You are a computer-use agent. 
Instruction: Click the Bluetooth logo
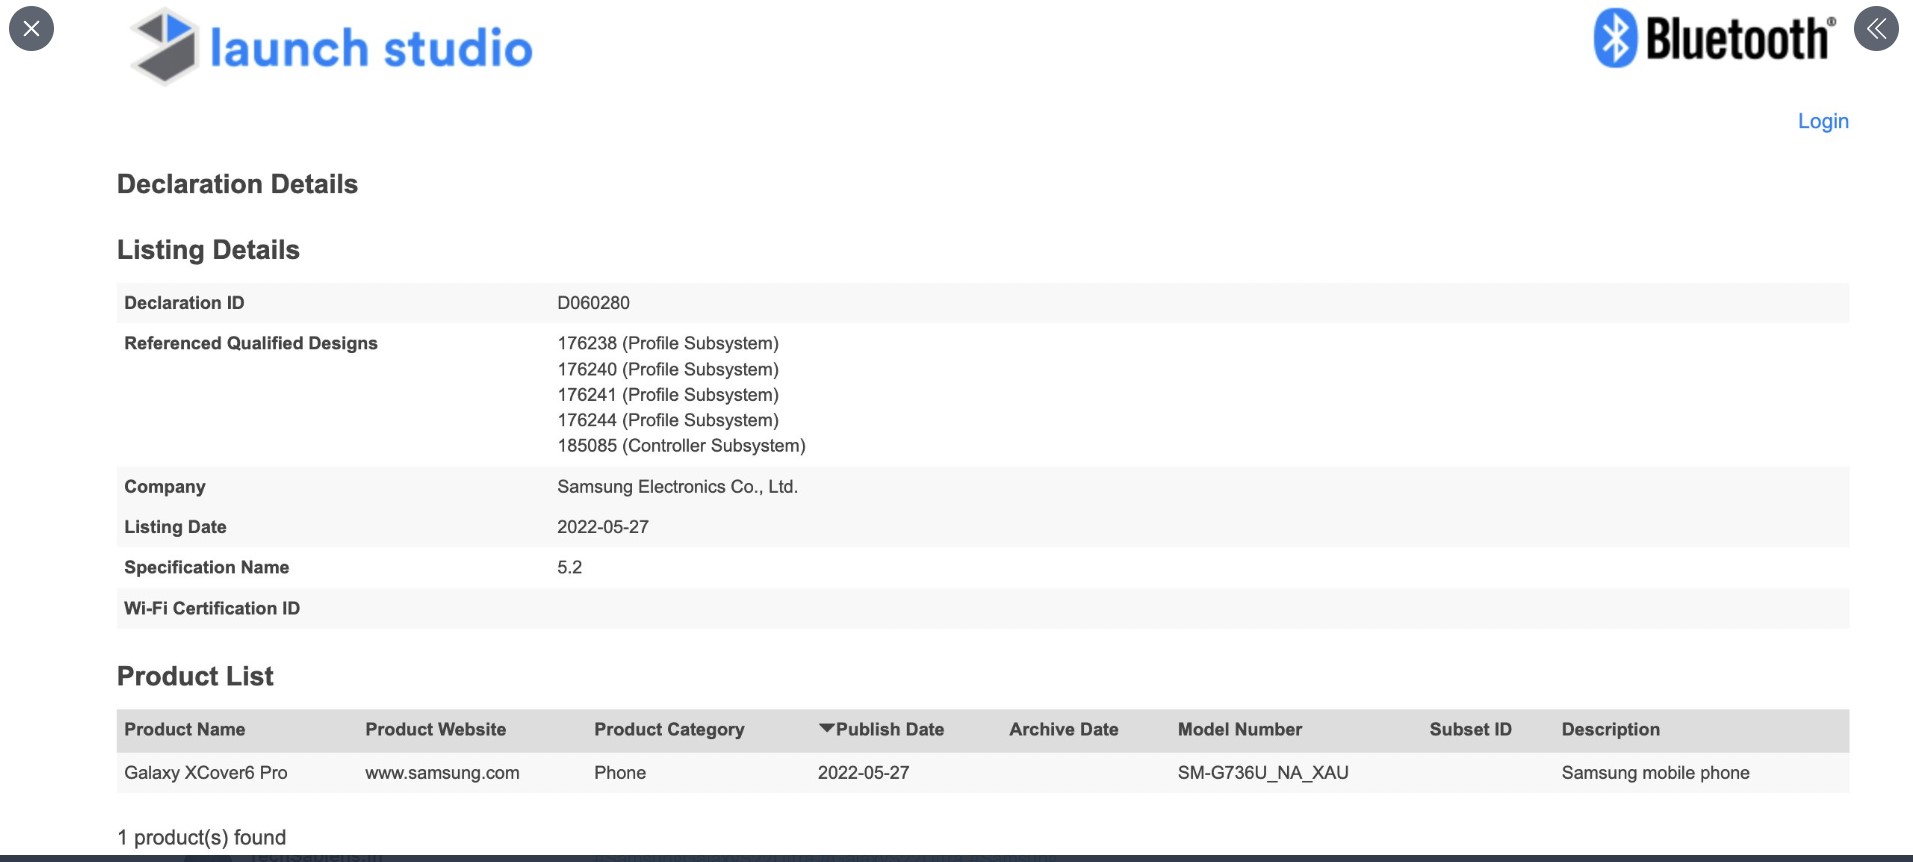[x=1714, y=39]
